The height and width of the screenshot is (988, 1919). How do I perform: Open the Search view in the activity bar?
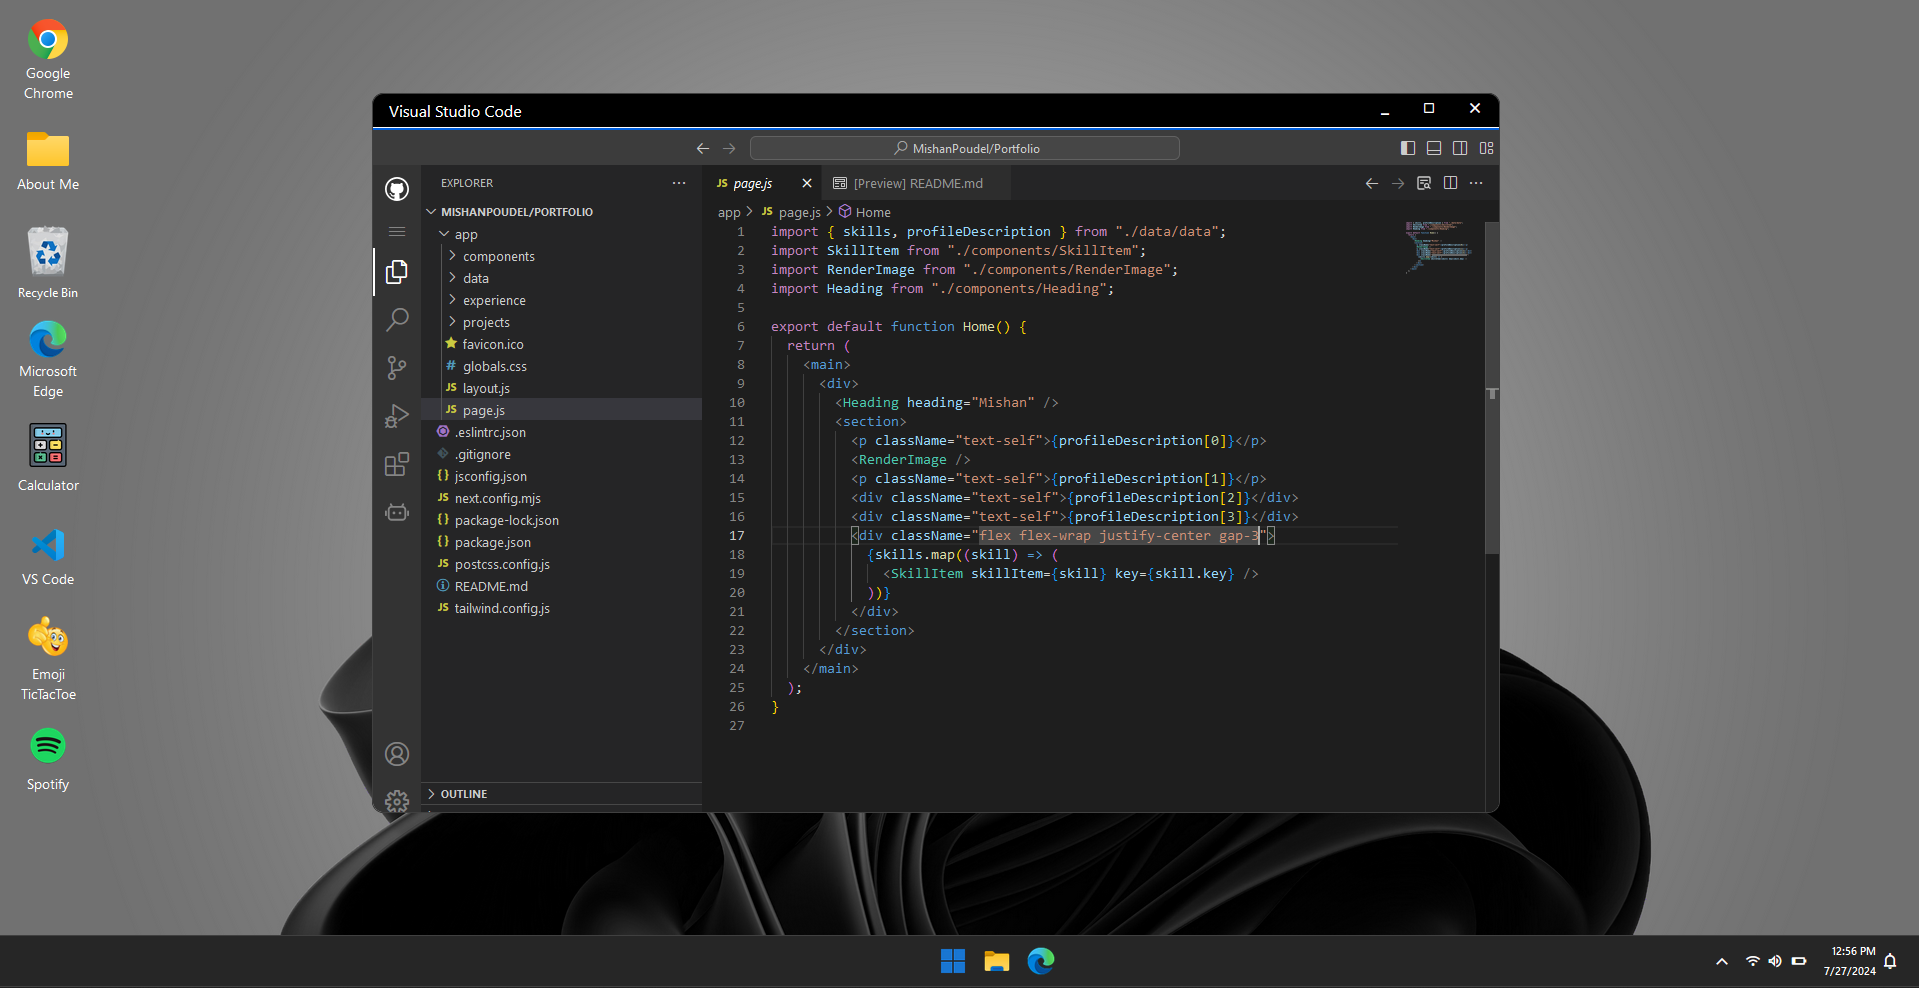pos(397,320)
